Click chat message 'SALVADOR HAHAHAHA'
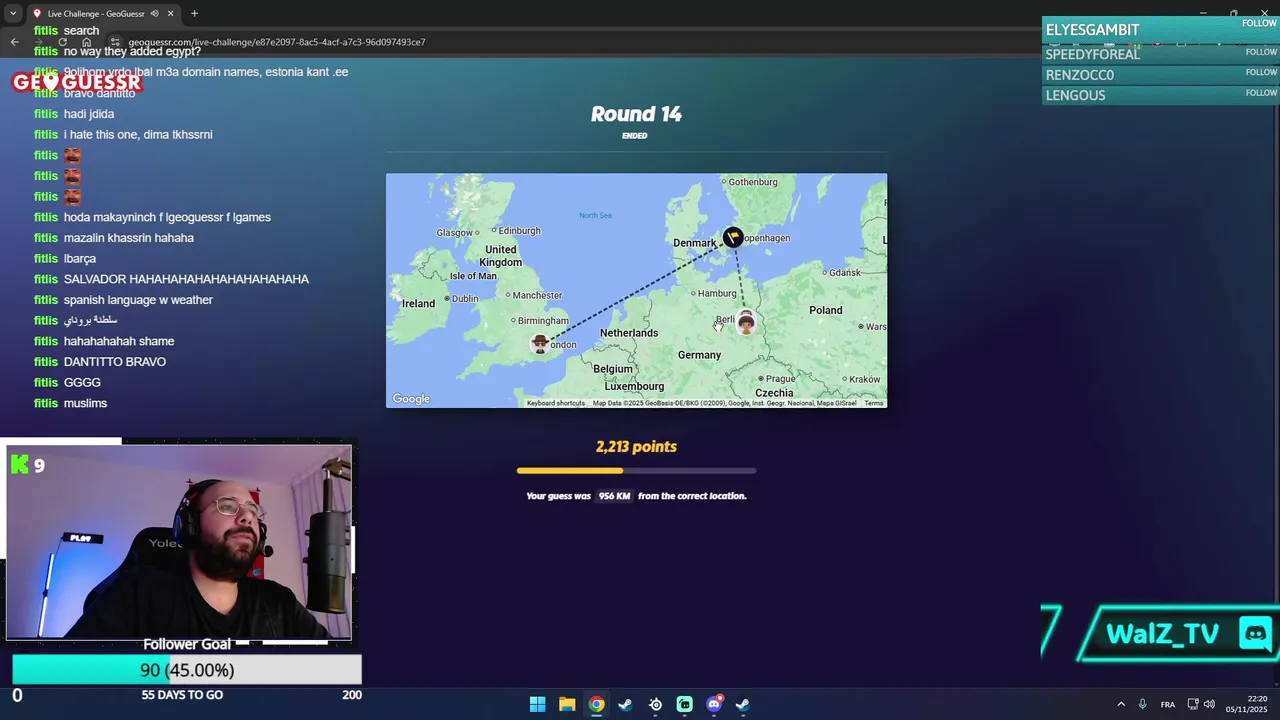This screenshot has height=720, width=1280. [x=186, y=279]
